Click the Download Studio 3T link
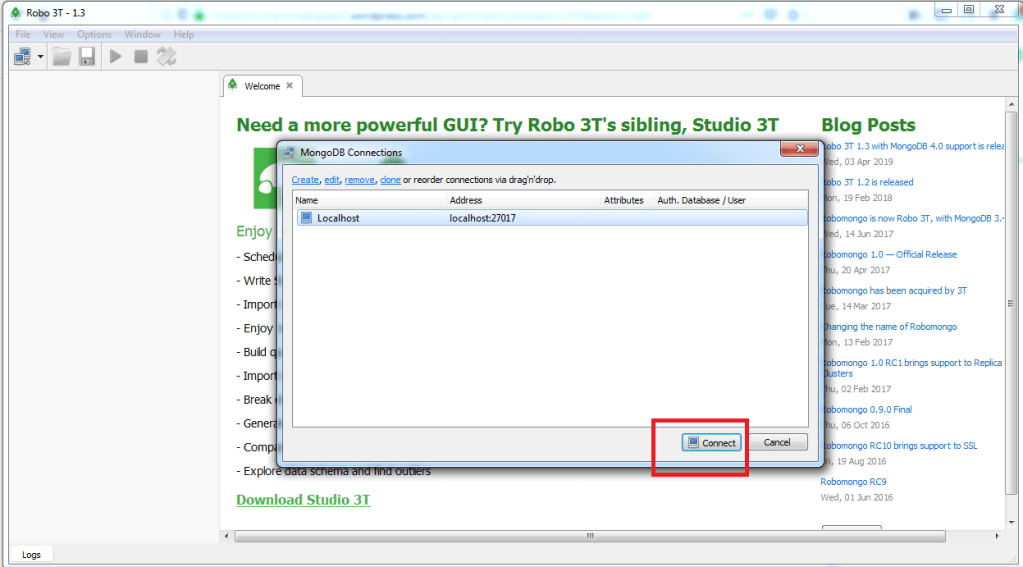The image size is (1023, 567). 303,500
